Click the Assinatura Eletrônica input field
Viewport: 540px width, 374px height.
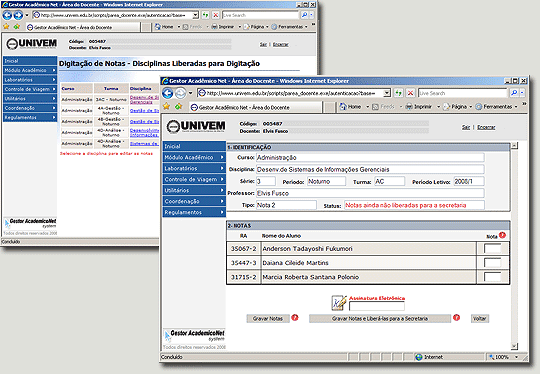pos(377,306)
